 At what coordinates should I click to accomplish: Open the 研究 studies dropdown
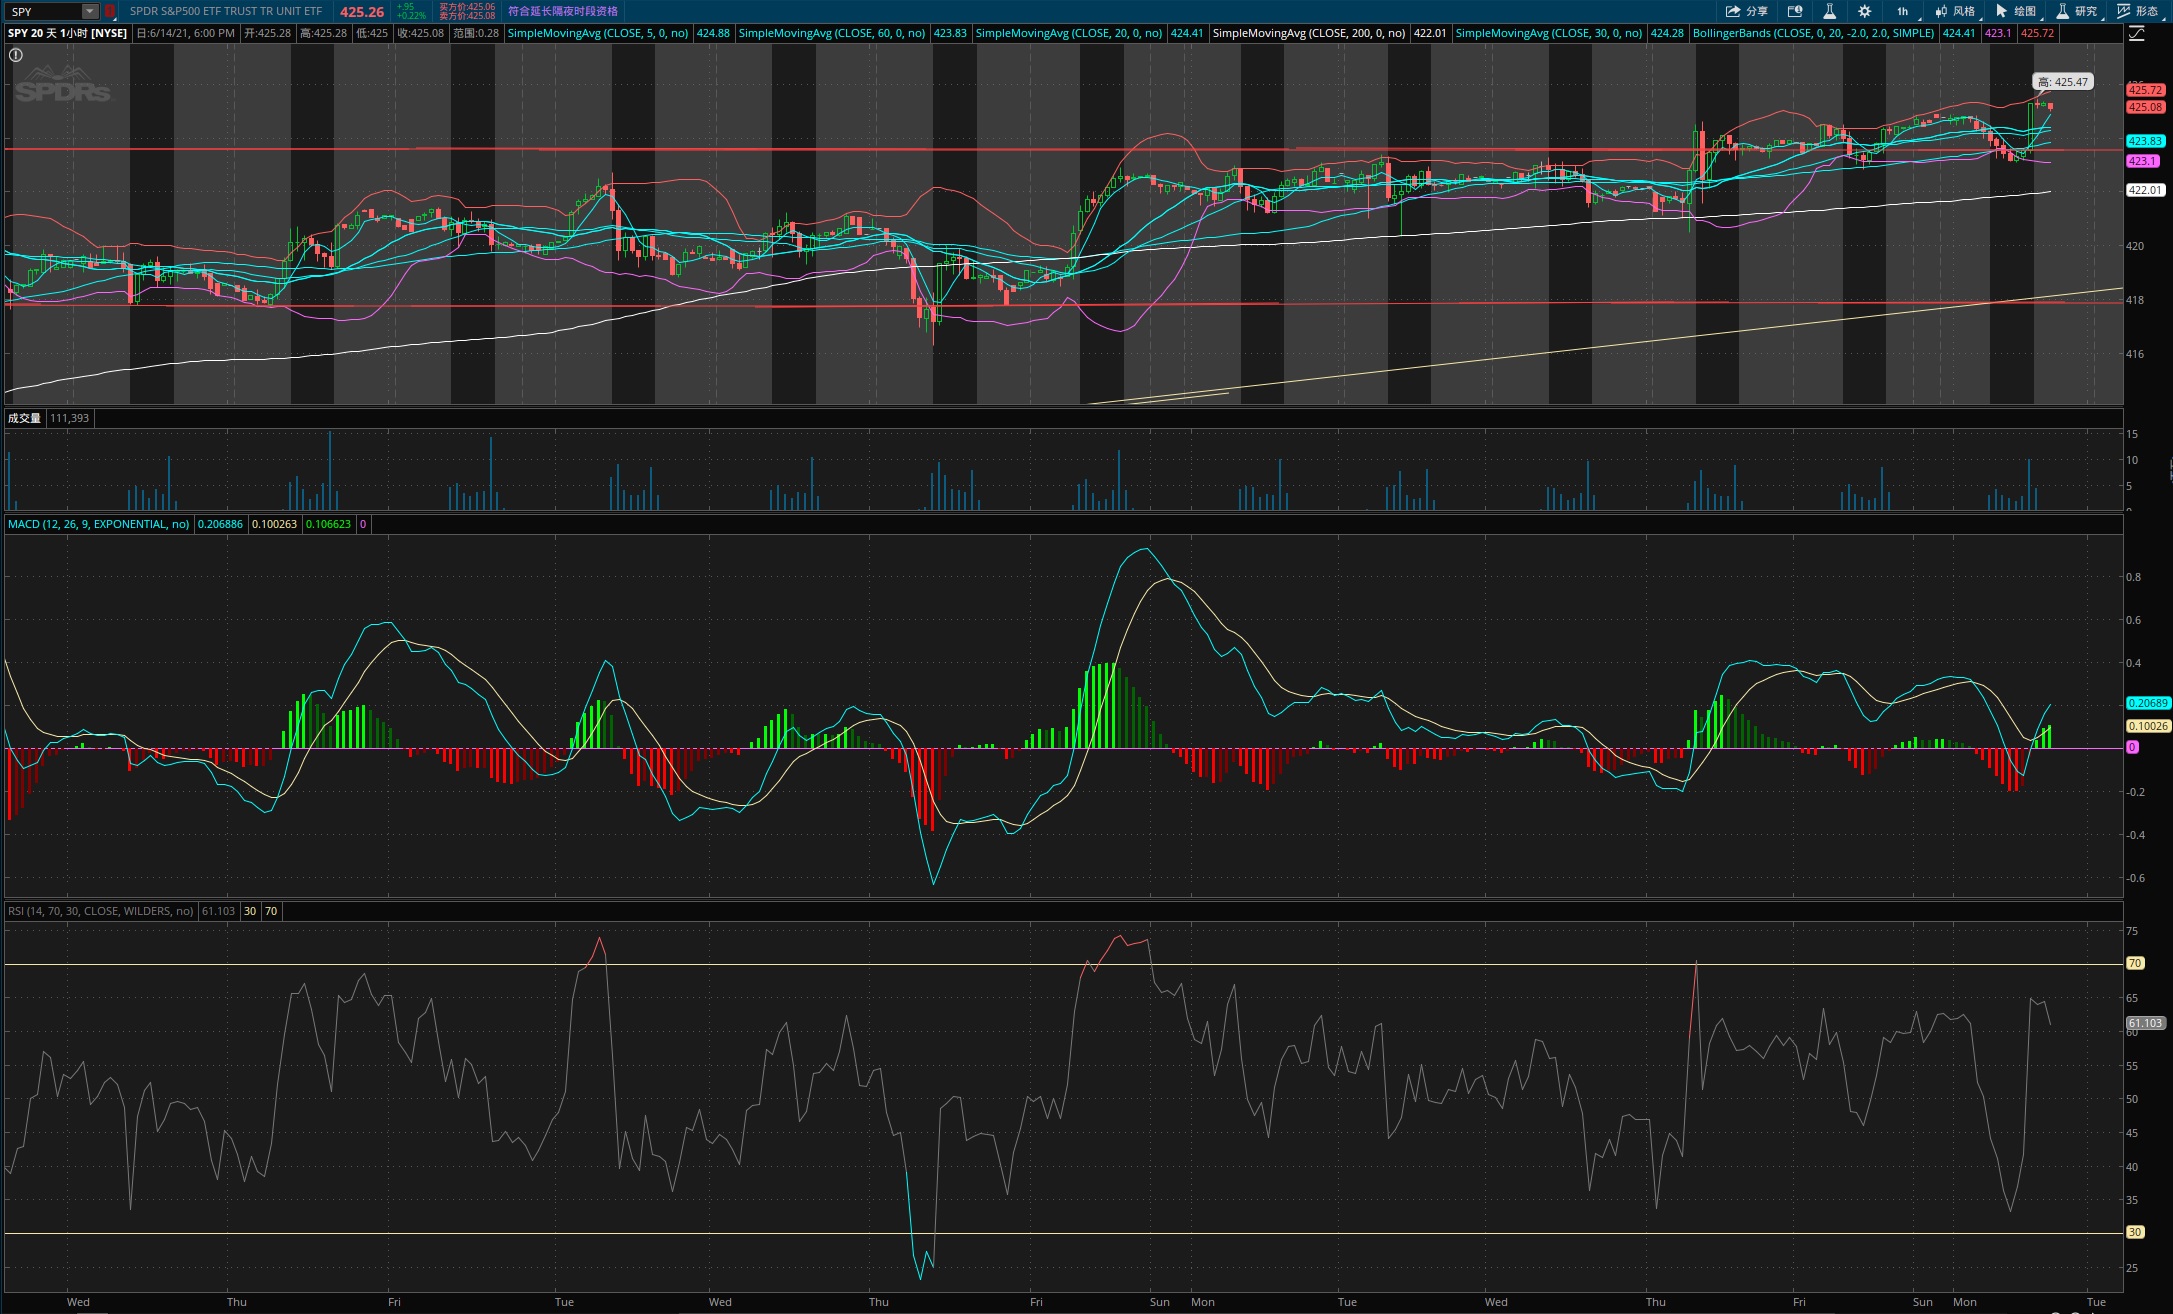click(x=2076, y=11)
